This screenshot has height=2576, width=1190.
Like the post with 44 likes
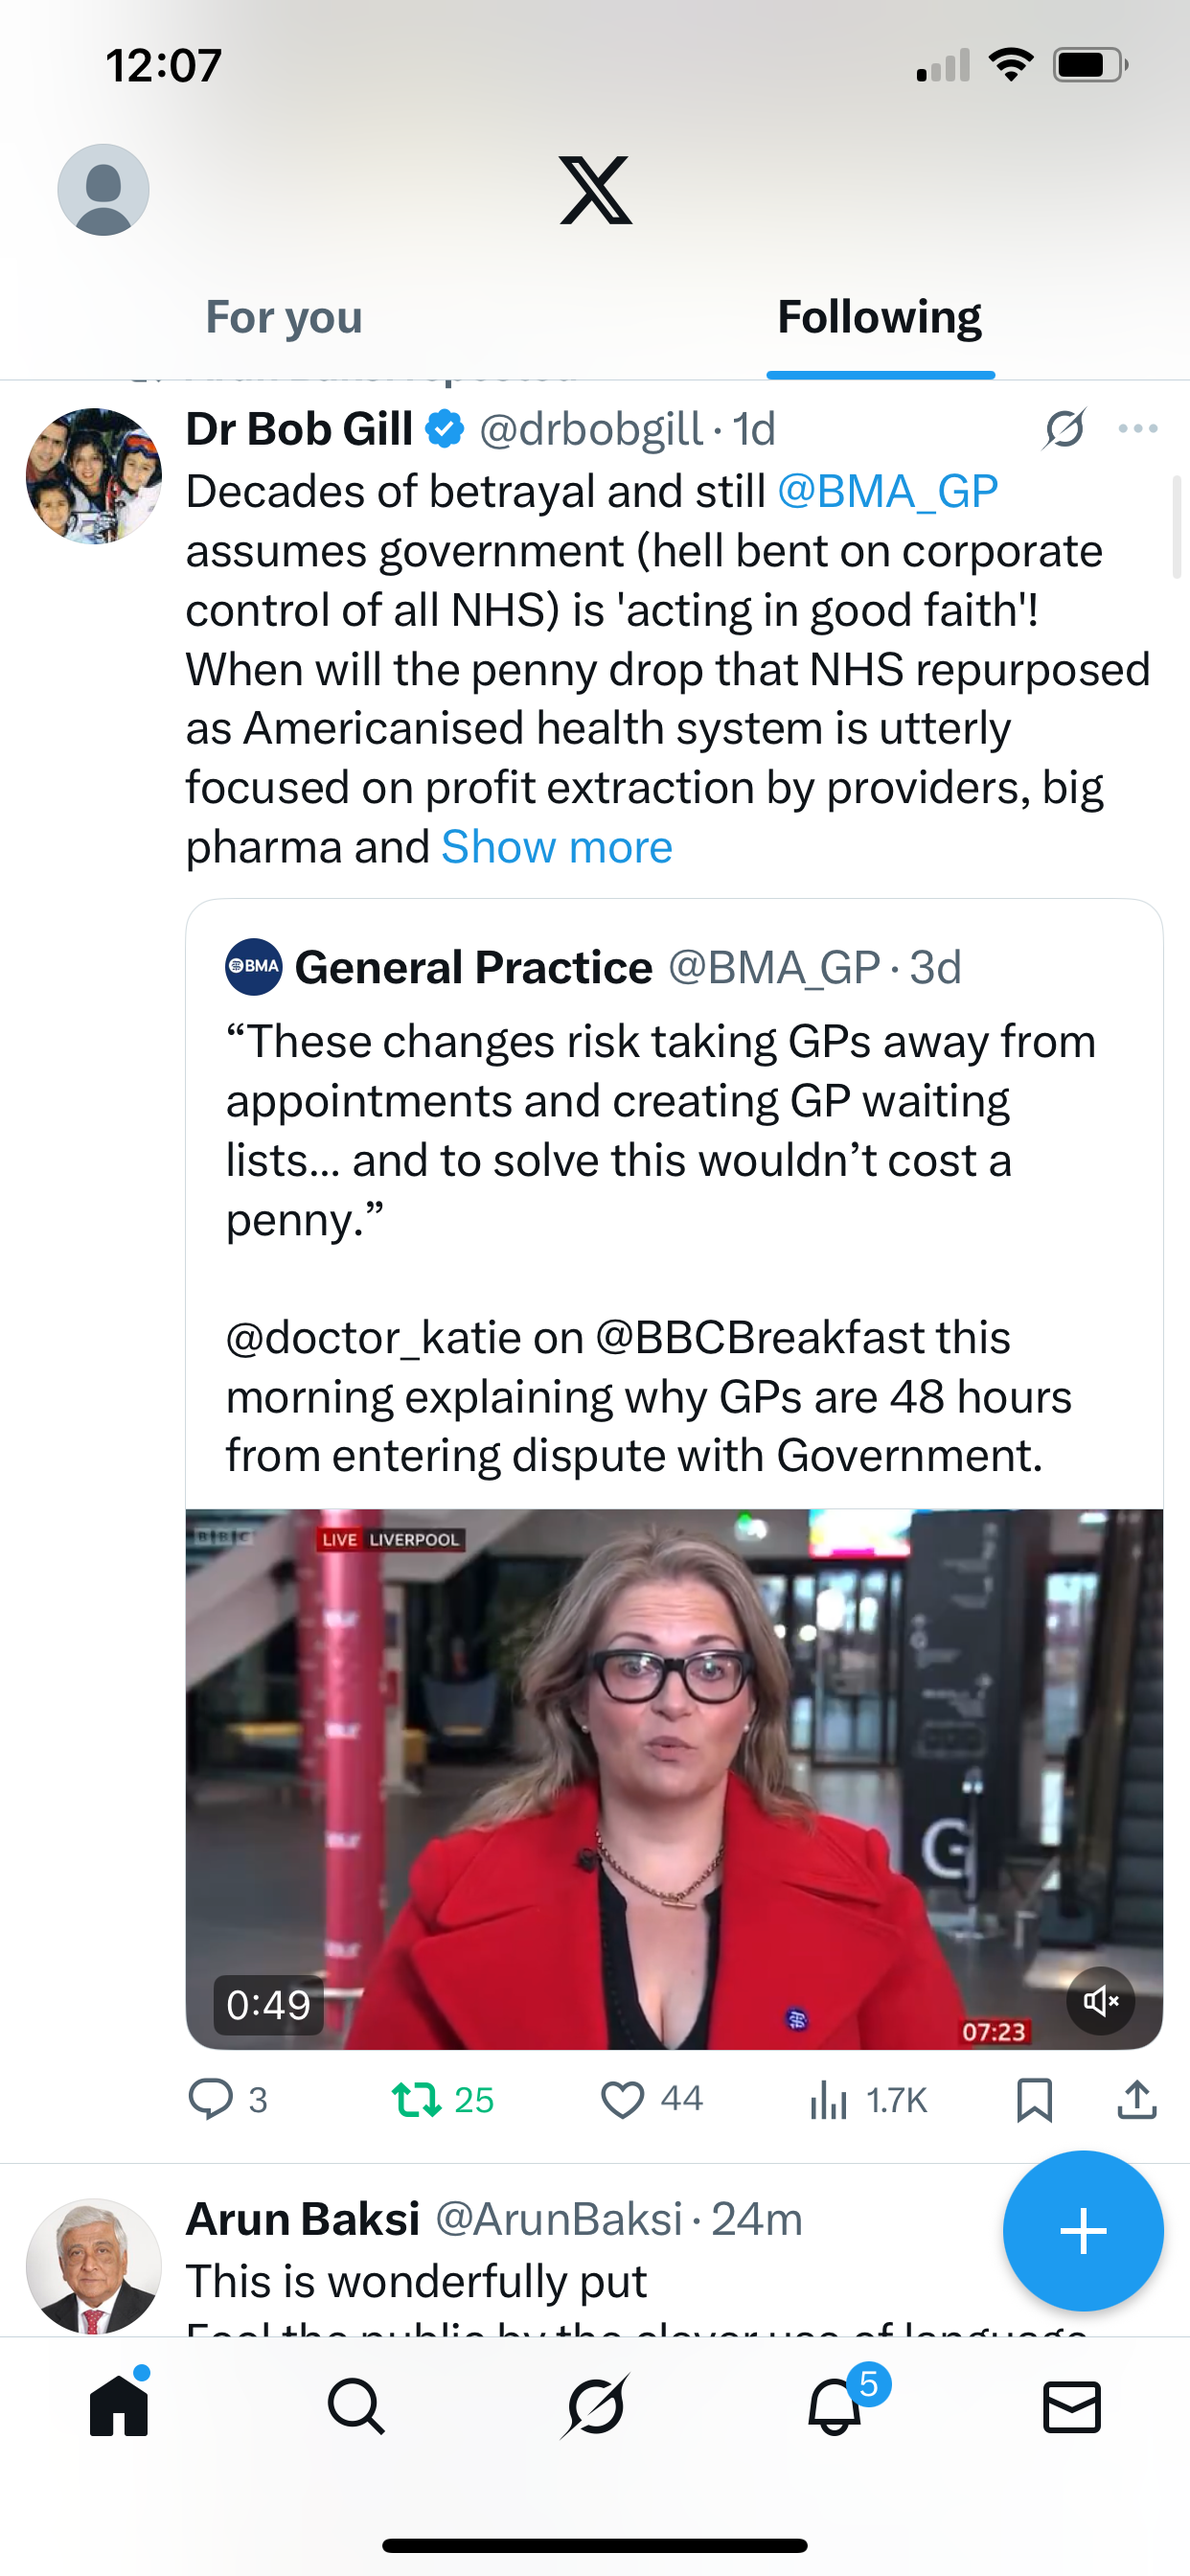coord(622,2099)
